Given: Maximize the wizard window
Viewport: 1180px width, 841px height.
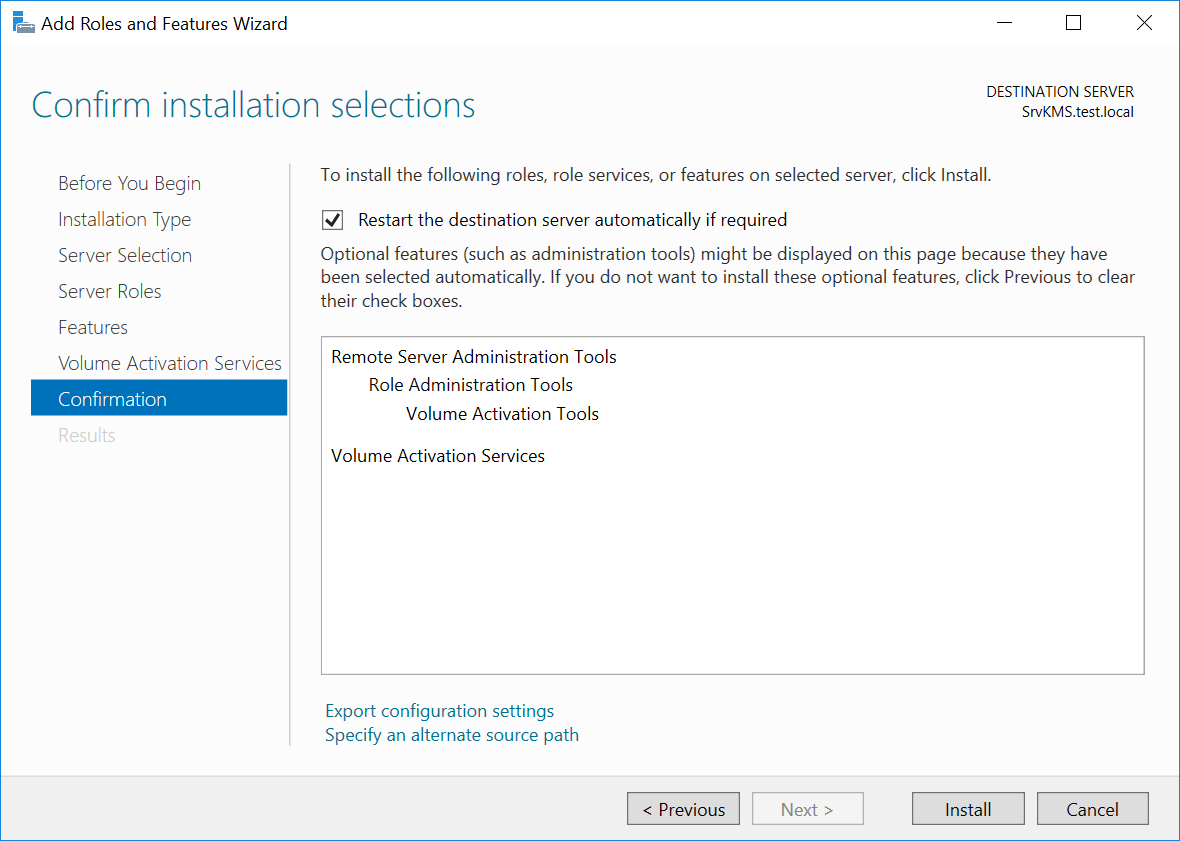Looking at the screenshot, I should click(x=1074, y=23).
